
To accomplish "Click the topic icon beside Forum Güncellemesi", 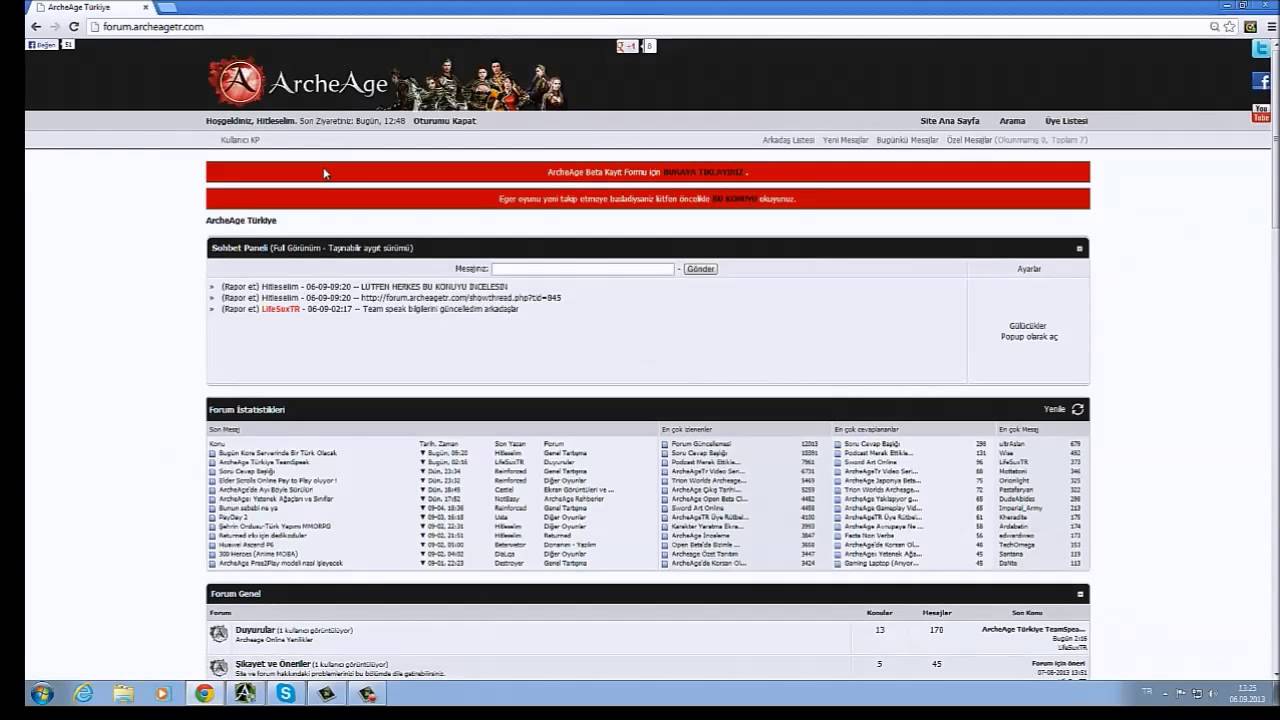I will [x=665, y=444].
